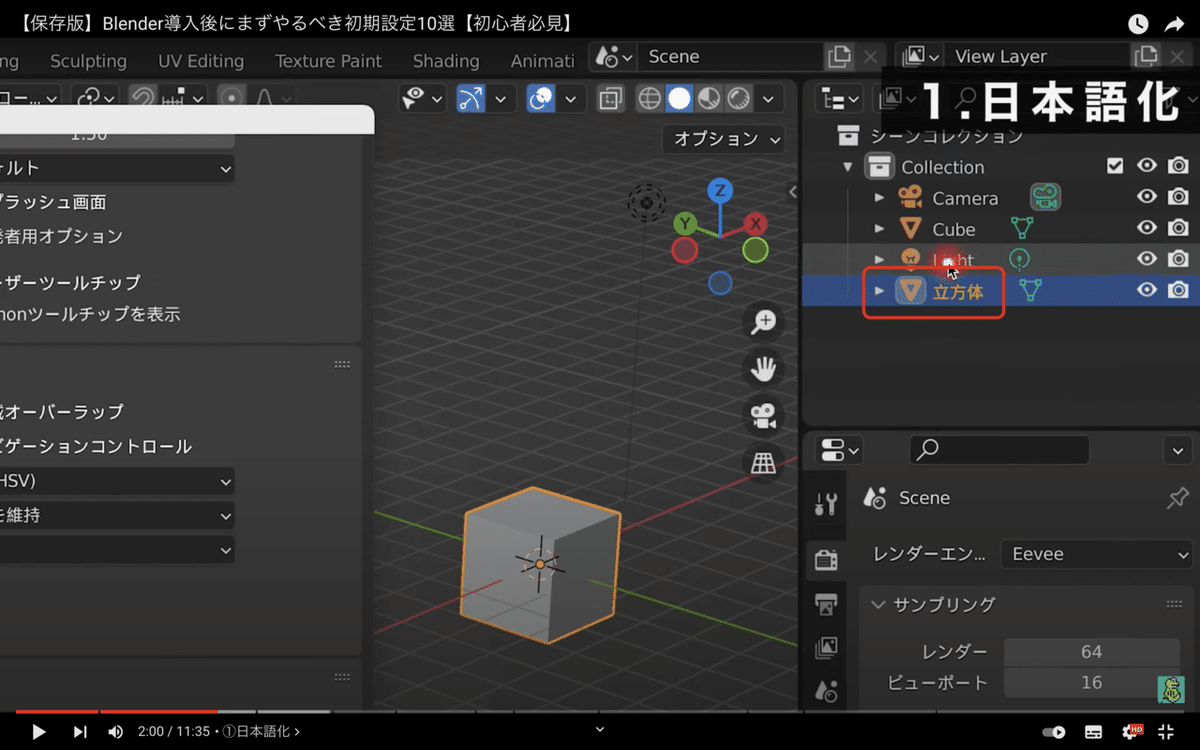Hide Camera with its eye icon
The width and height of the screenshot is (1200, 750).
point(1147,197)
